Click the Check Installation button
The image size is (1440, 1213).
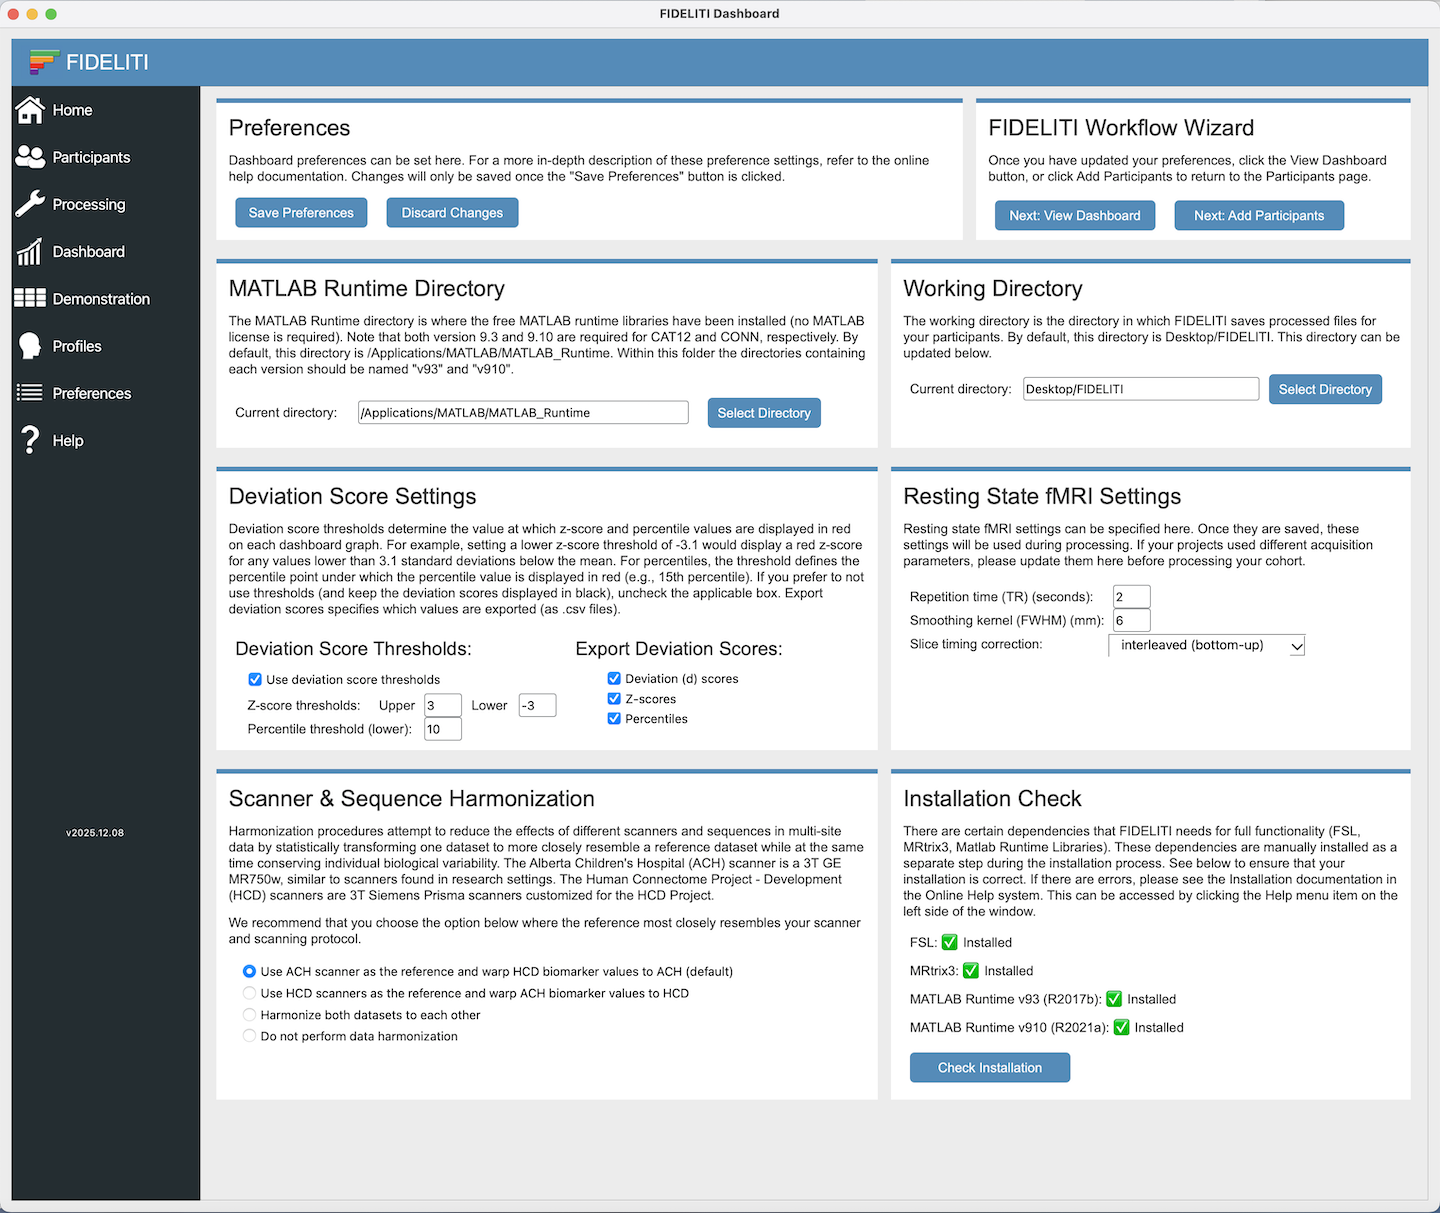989,1067
